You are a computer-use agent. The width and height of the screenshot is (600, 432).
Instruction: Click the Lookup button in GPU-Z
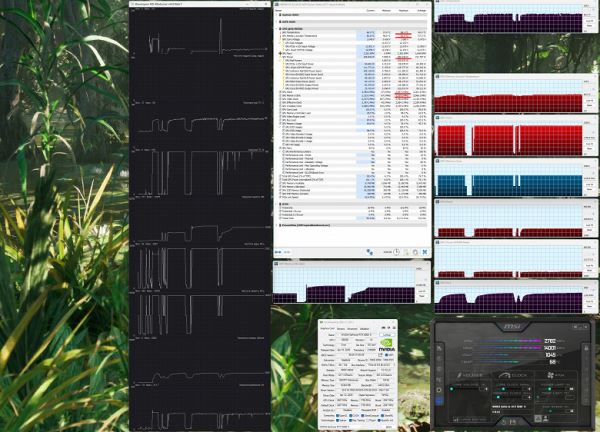pyautogui.click(x=387, y=335)
